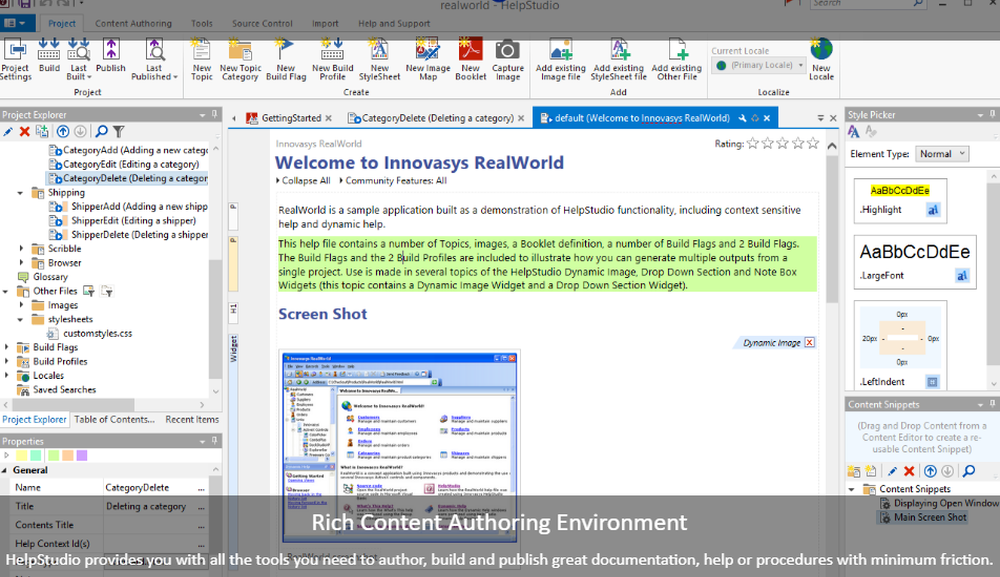The image size is (1000, 577).
Task: Create a New Build Flag
Action: (x=286, y=59)
